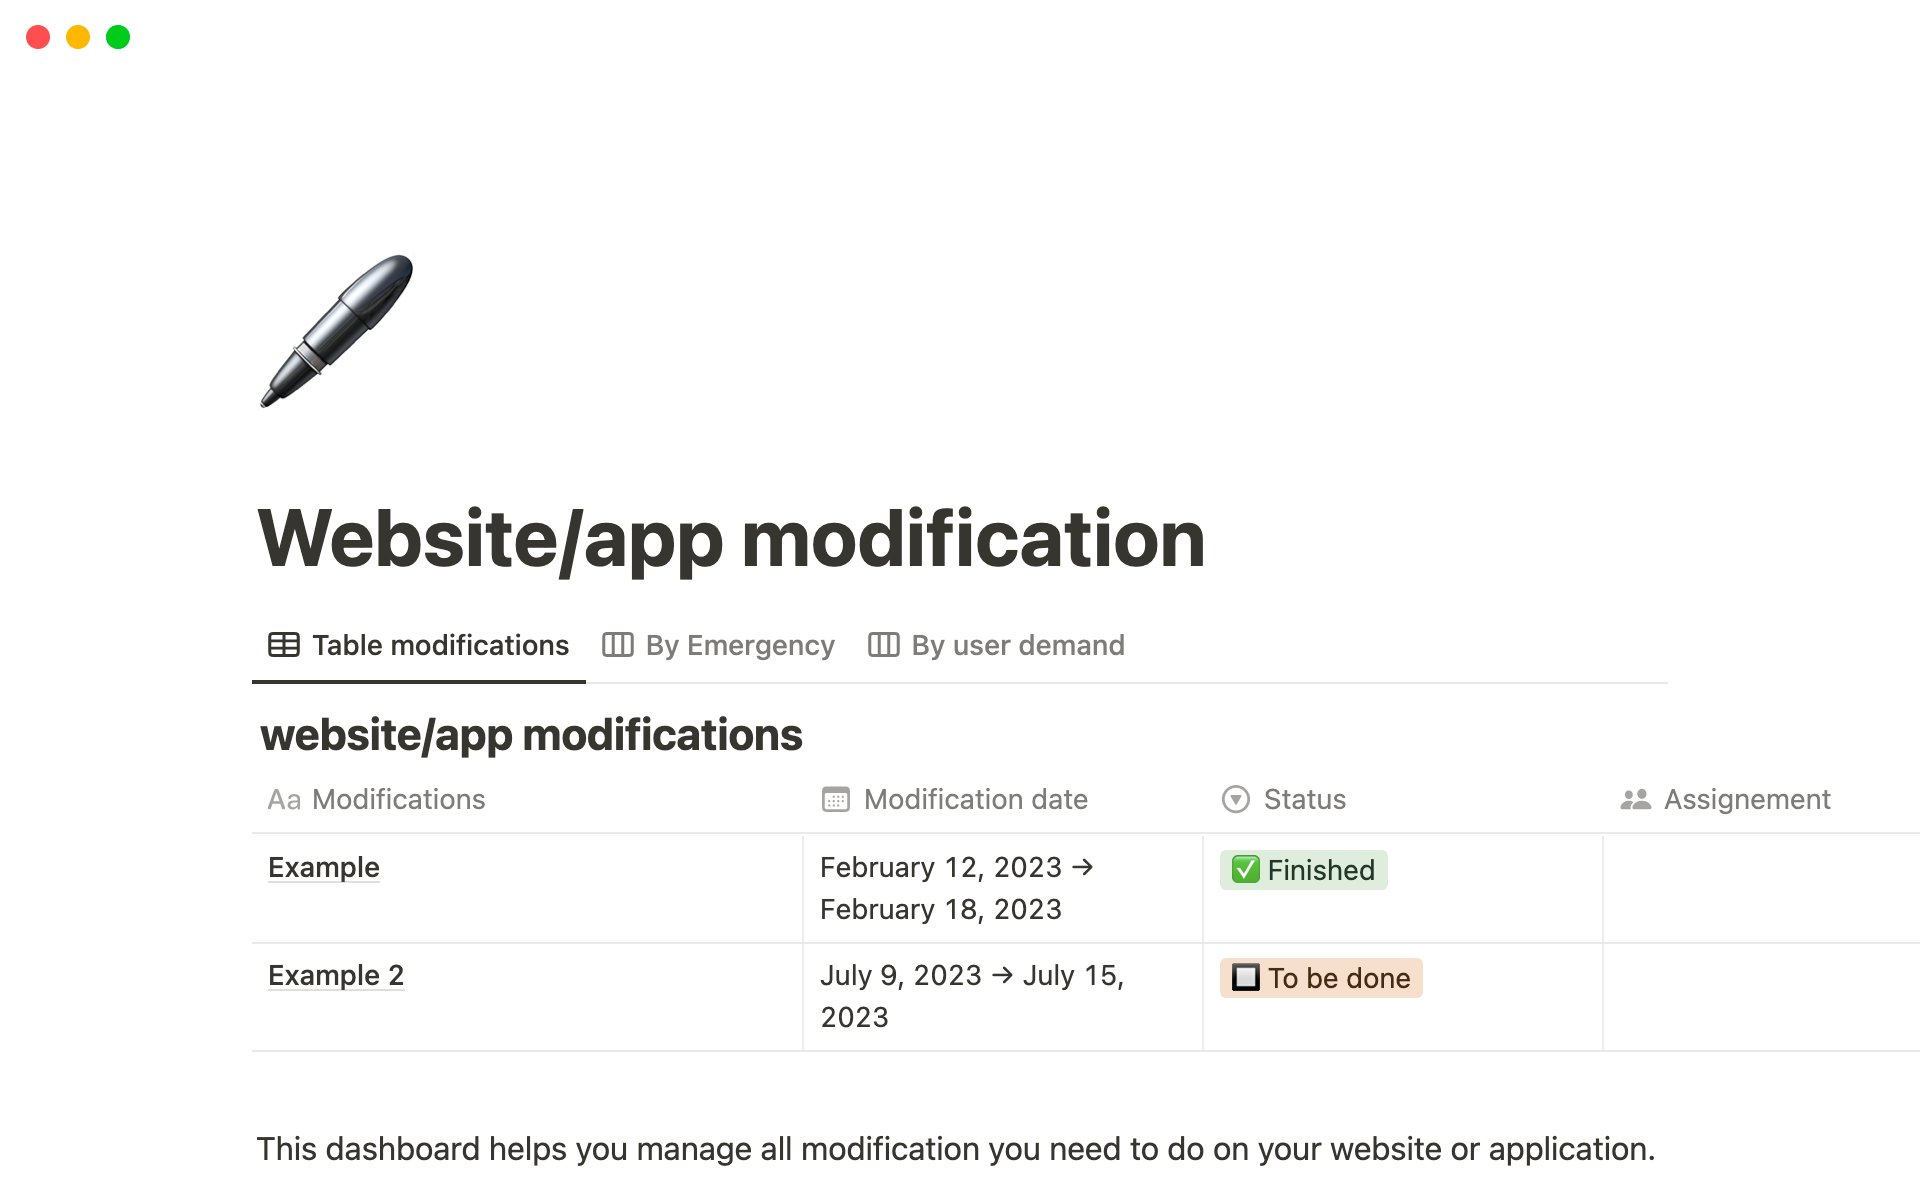Click the board icon beside By Emergency
The height and width of the screenshot is (1200, 1920).
tap(618, 645)
